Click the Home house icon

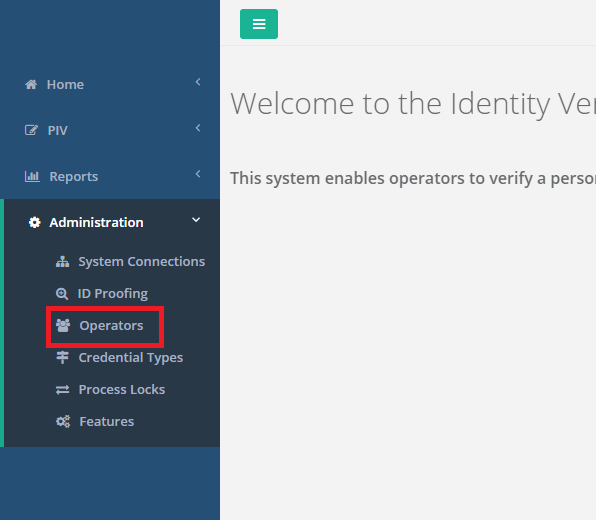click(31, 84)
